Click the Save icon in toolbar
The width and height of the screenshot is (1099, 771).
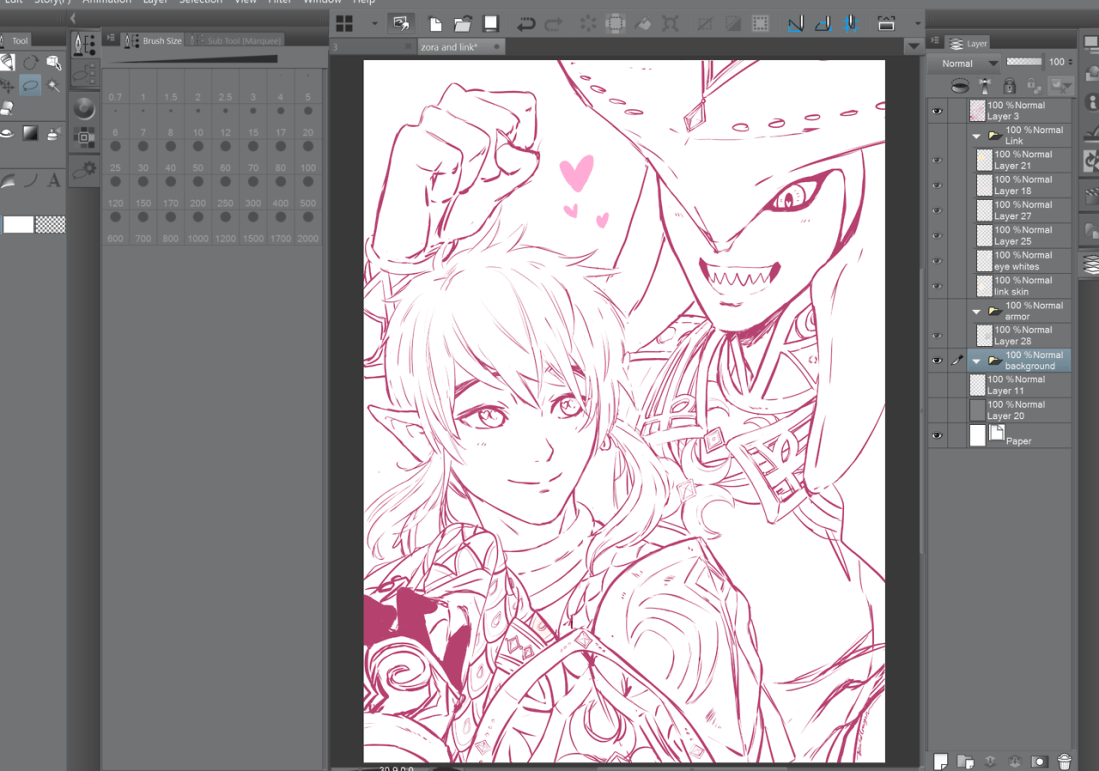[x=491, y=23]
